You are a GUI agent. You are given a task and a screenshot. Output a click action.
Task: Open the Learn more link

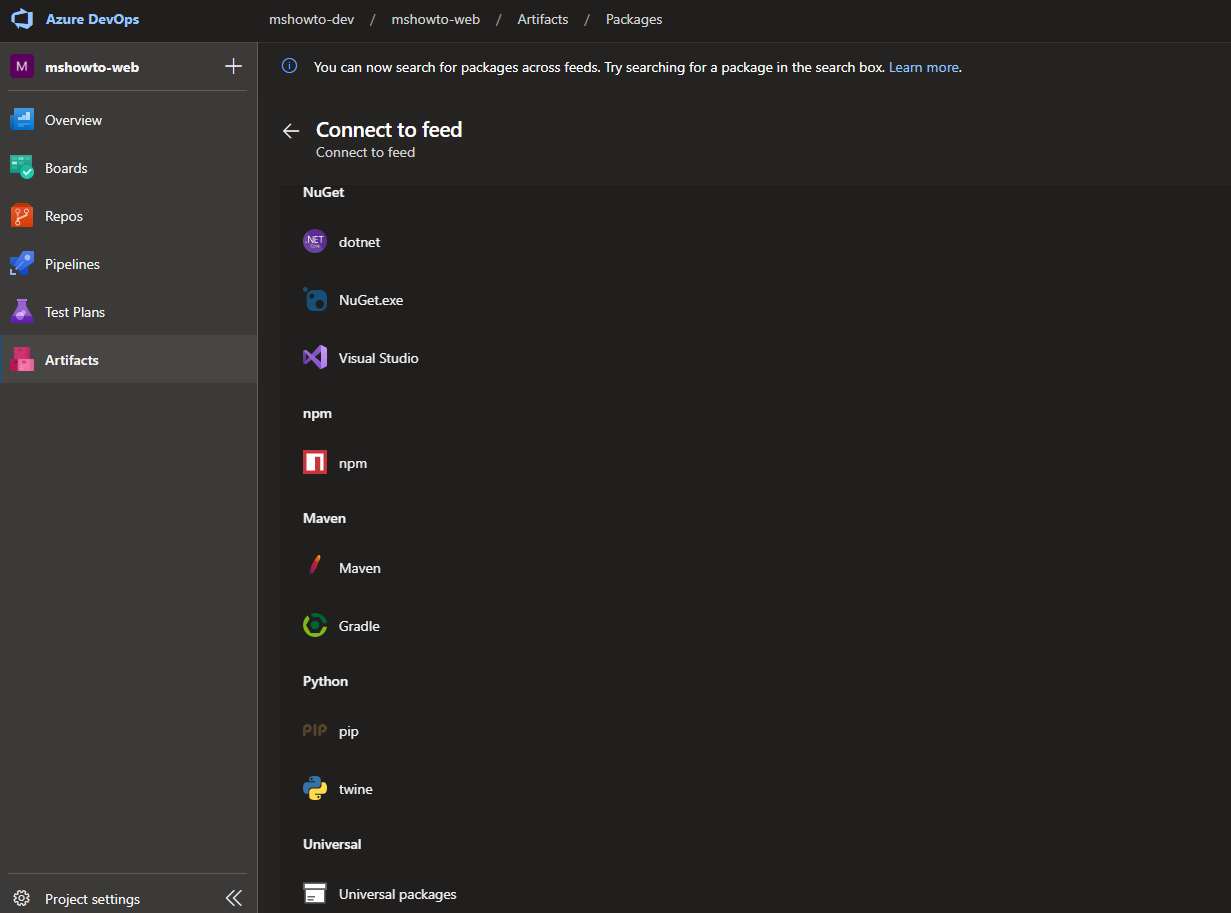pos(924,68)
